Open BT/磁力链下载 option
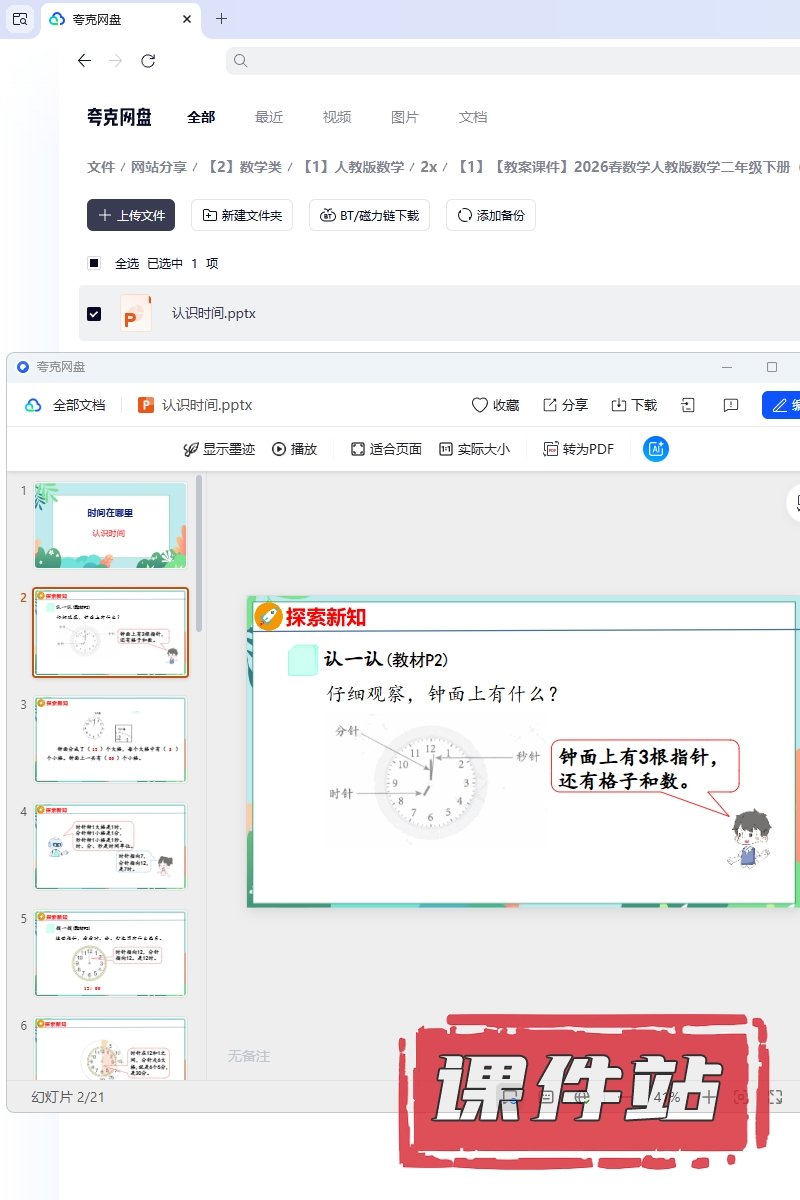This screenshot has height=1200, width=800. point(370,215)
